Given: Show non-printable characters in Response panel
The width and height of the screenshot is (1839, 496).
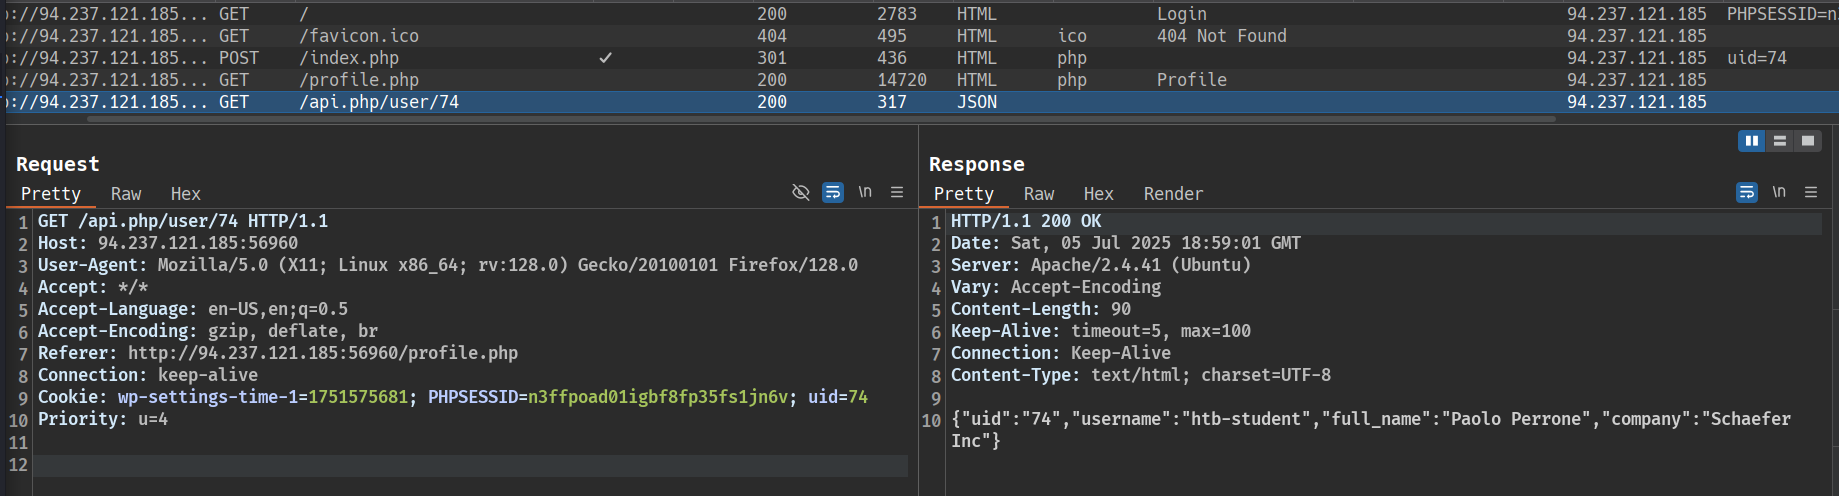Looking at the screenshot, I should click(1778, 192).
